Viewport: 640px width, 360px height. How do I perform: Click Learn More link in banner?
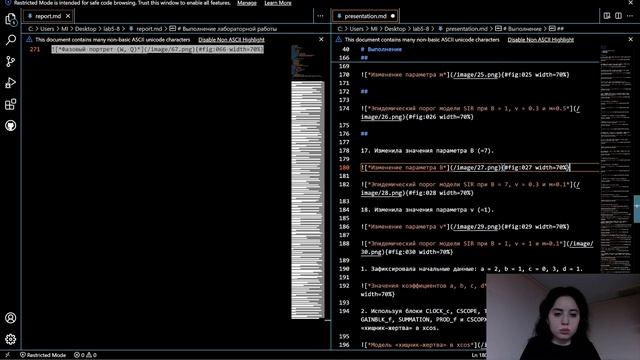(278, 3)
